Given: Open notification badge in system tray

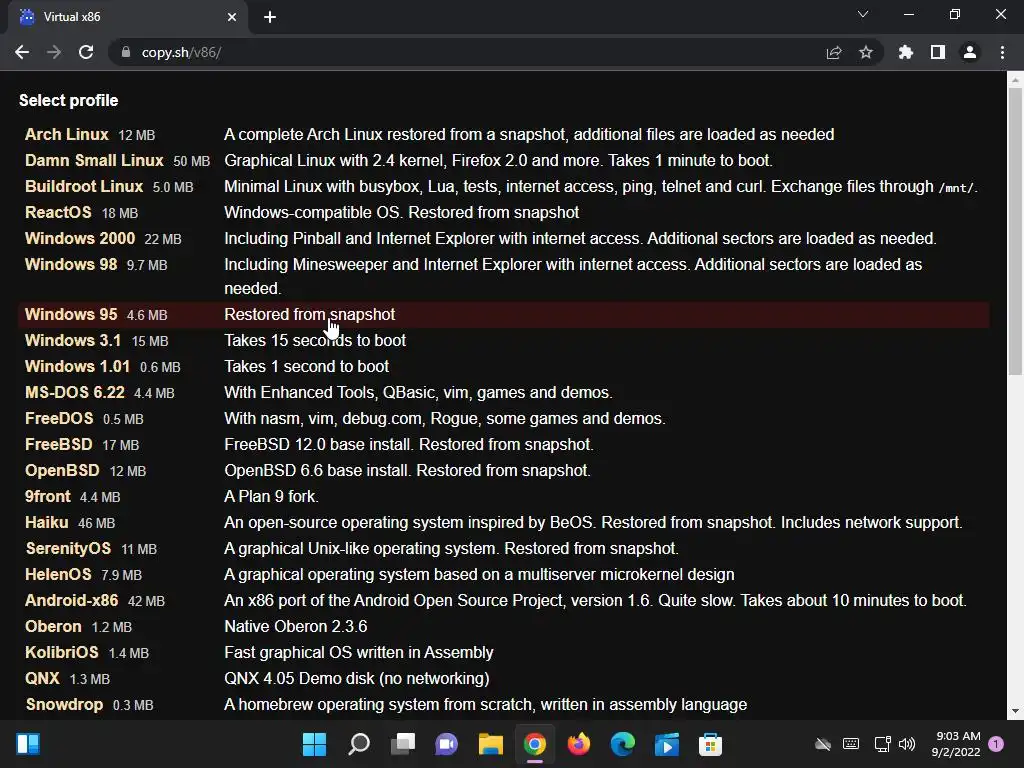Looking at the screenshot, I should pos(996,744).
